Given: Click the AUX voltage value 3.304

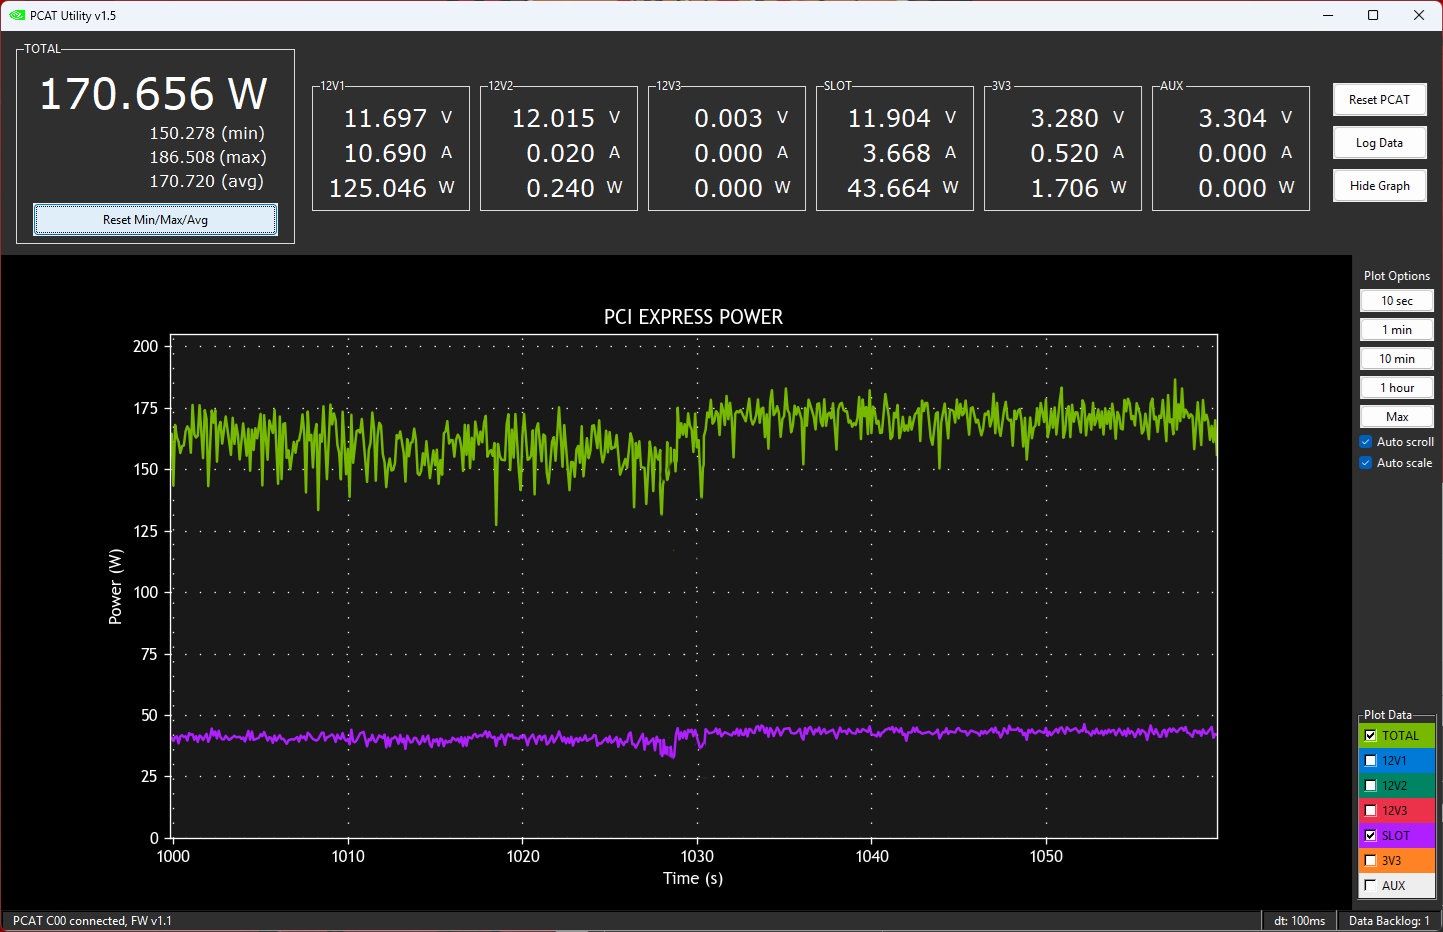Looking at the screenshot, I should click(x=1232, y=118).
